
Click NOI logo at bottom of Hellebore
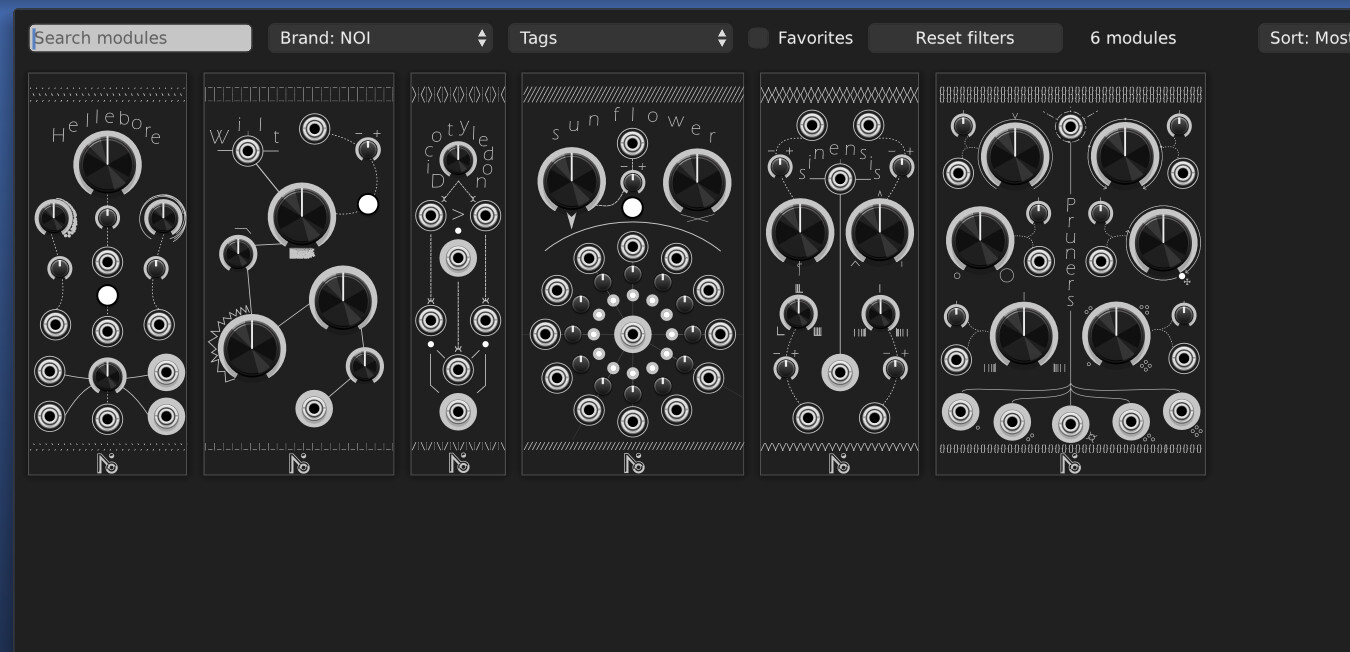(x=107, y=464)
